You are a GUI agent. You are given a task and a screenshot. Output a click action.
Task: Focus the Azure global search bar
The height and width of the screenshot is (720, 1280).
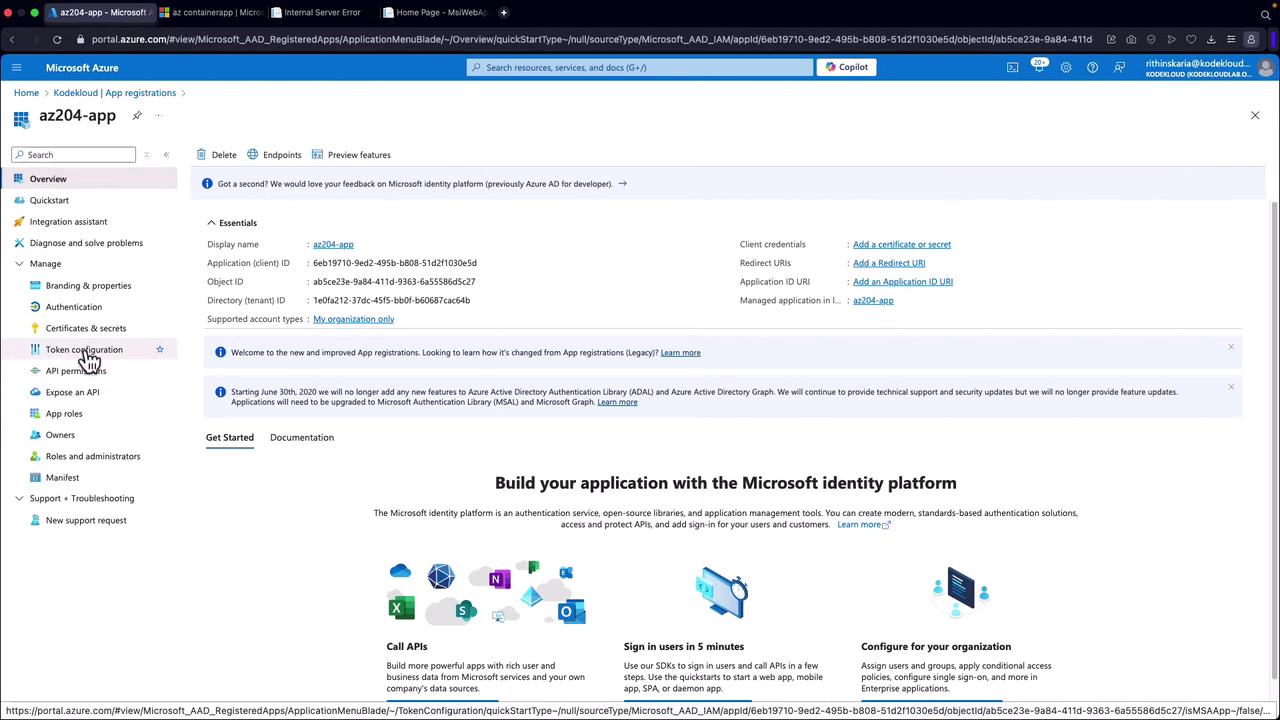point(640,67)
